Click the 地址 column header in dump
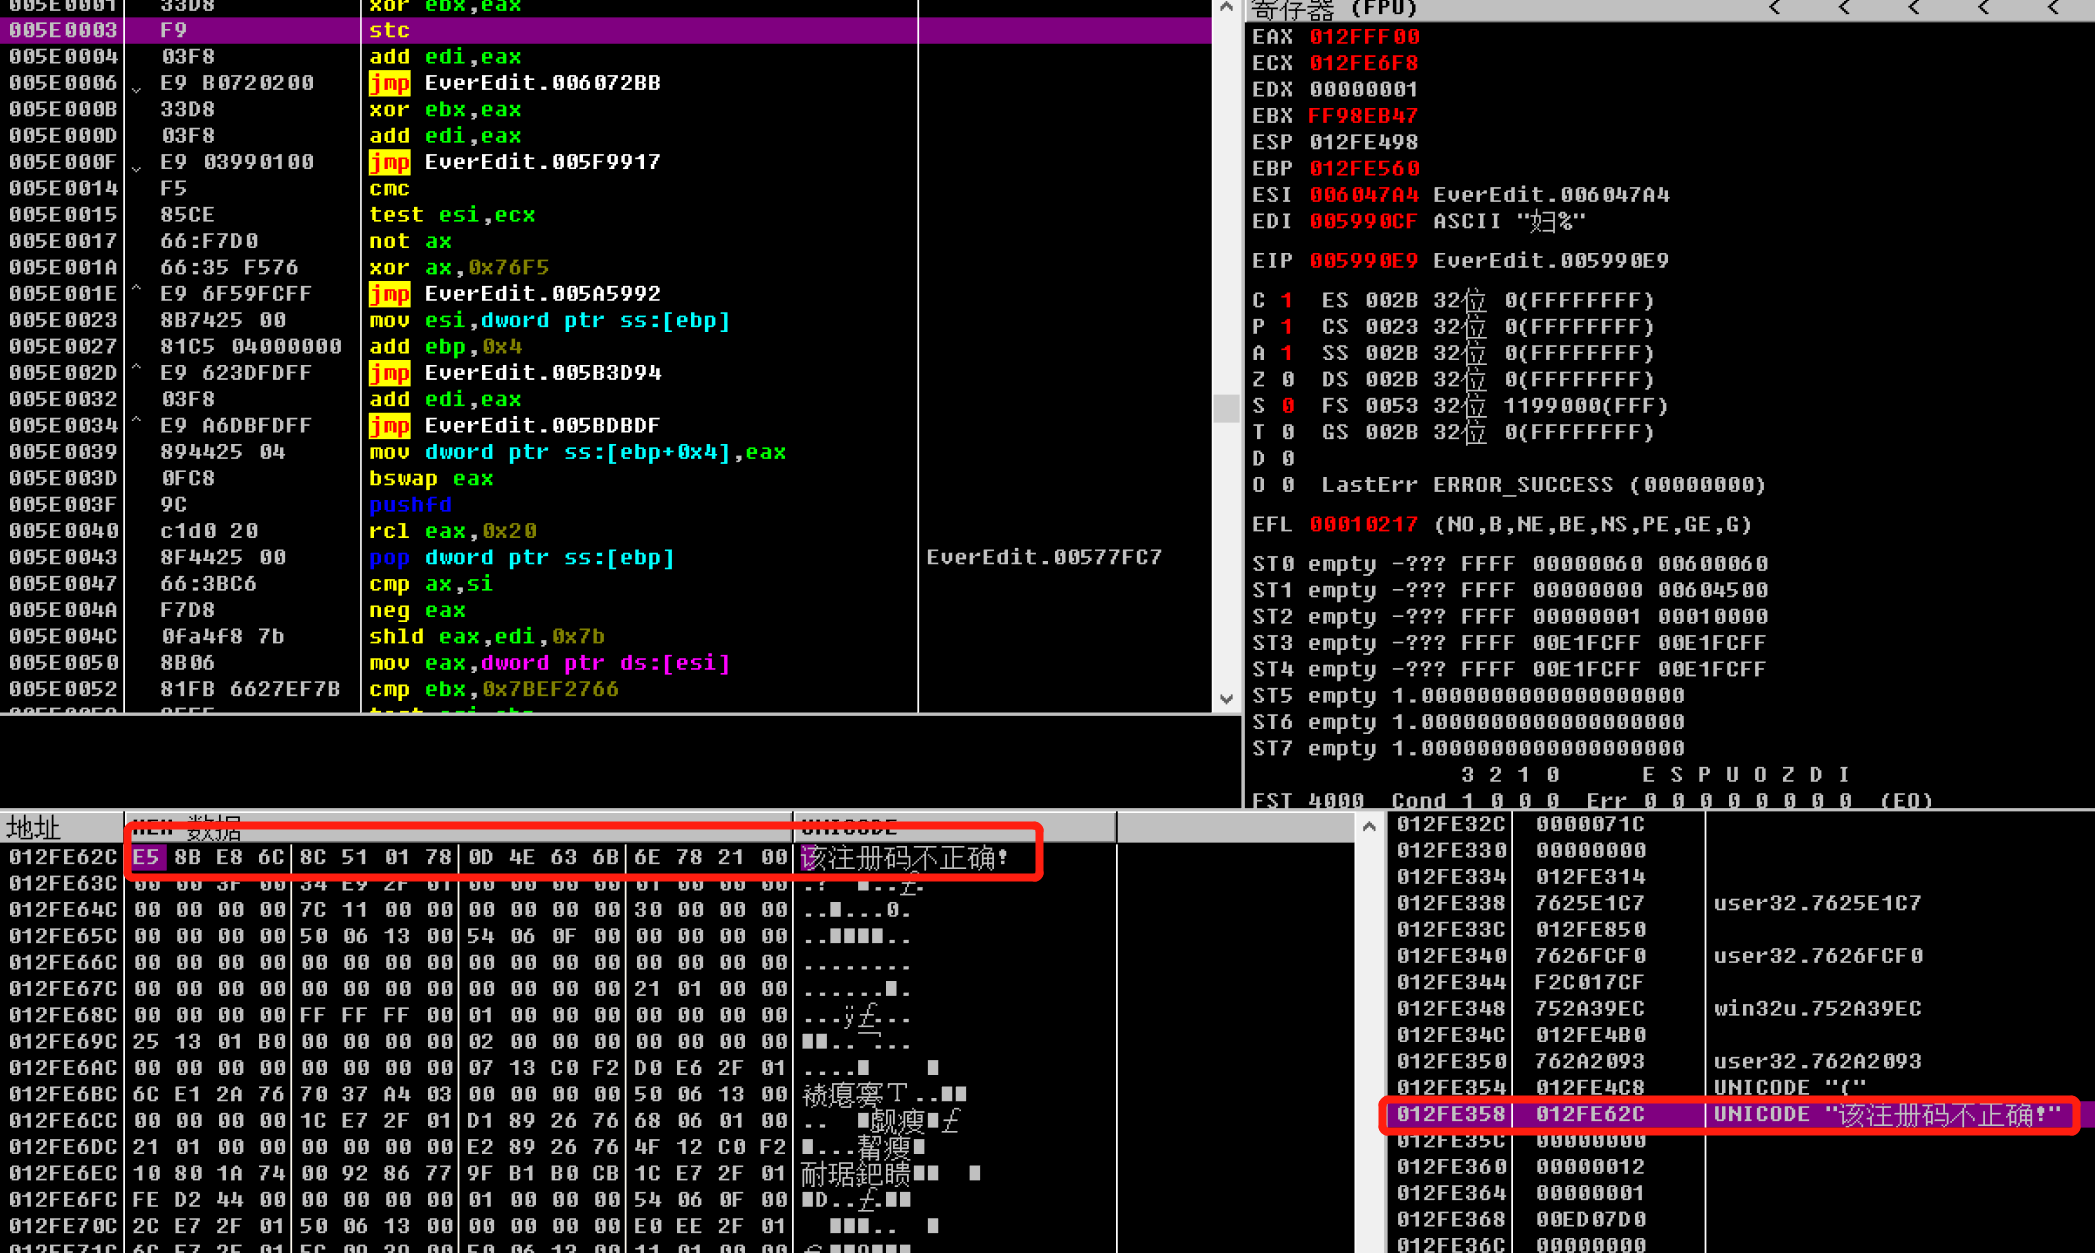This screenshot has width=2095, height=1253. (x=62, y=827)
